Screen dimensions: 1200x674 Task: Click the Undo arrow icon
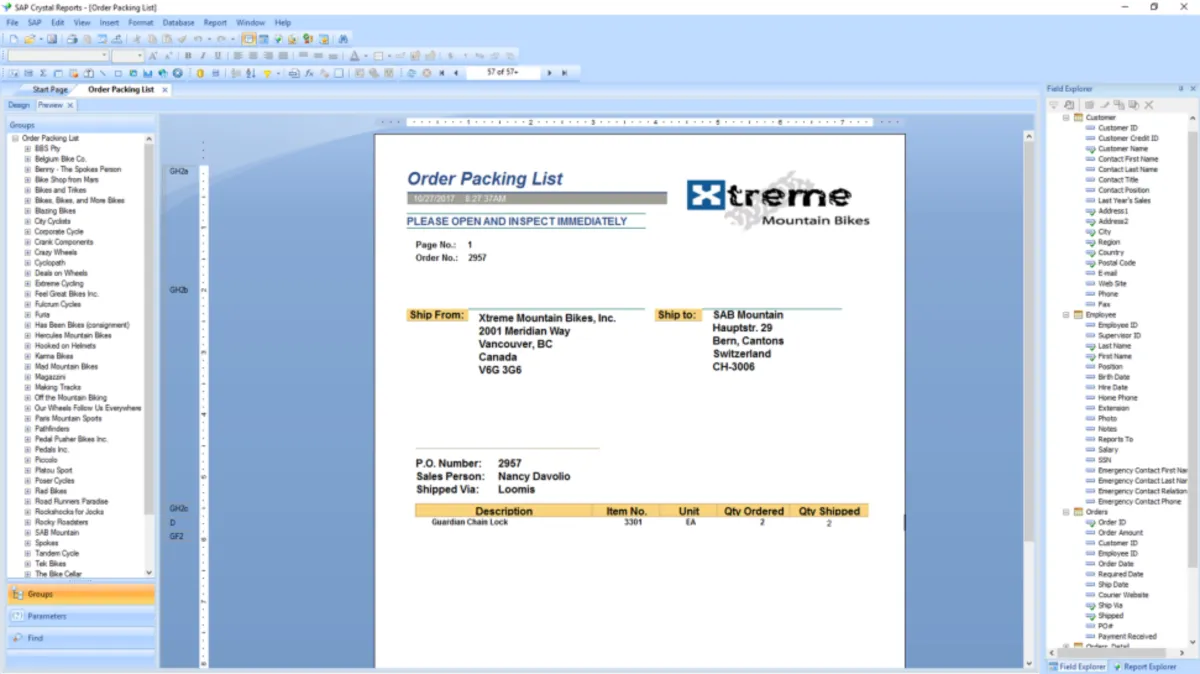pyautogui.click(x=197, y=39)
